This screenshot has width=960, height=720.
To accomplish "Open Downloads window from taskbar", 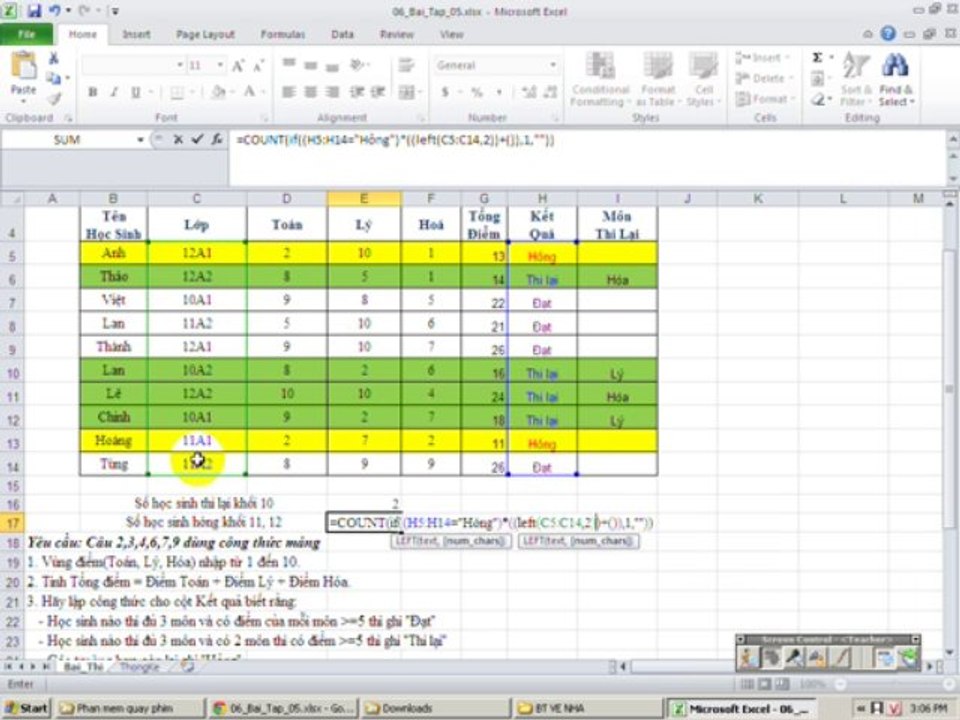I will point(435,708).
